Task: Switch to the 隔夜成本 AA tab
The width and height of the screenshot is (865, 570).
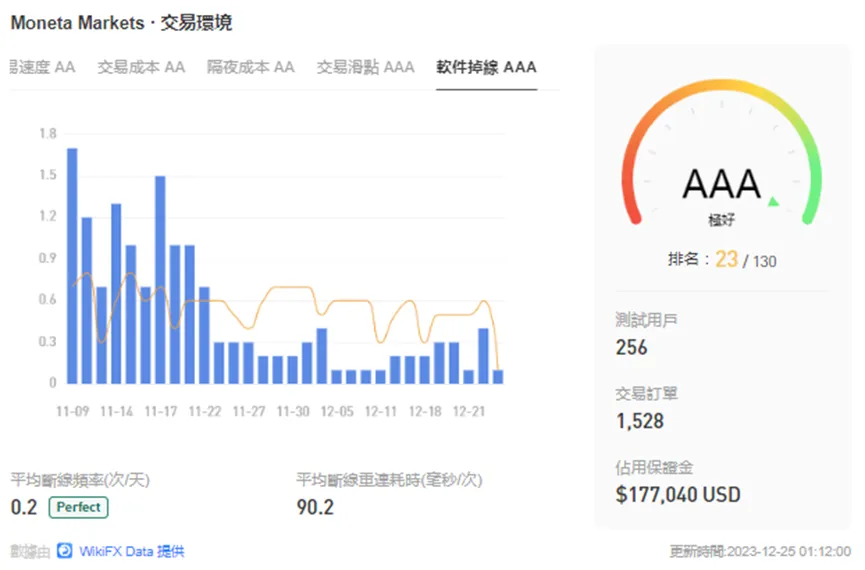Action: click(250, 67)
